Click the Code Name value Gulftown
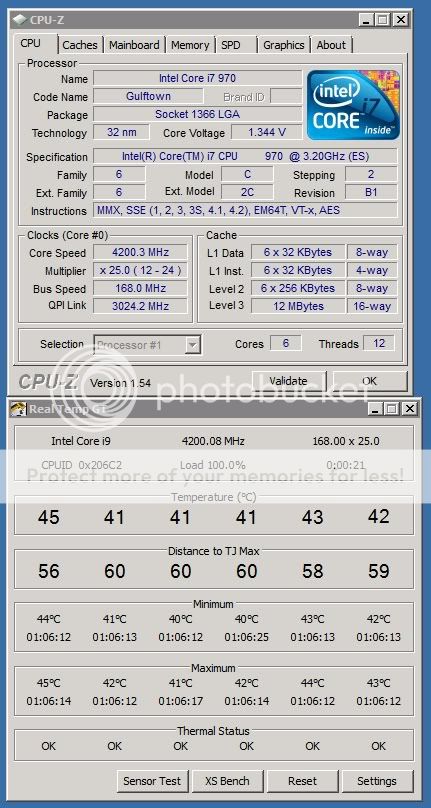This screenshot has width=431, height=808. click(x=148, y=96)
